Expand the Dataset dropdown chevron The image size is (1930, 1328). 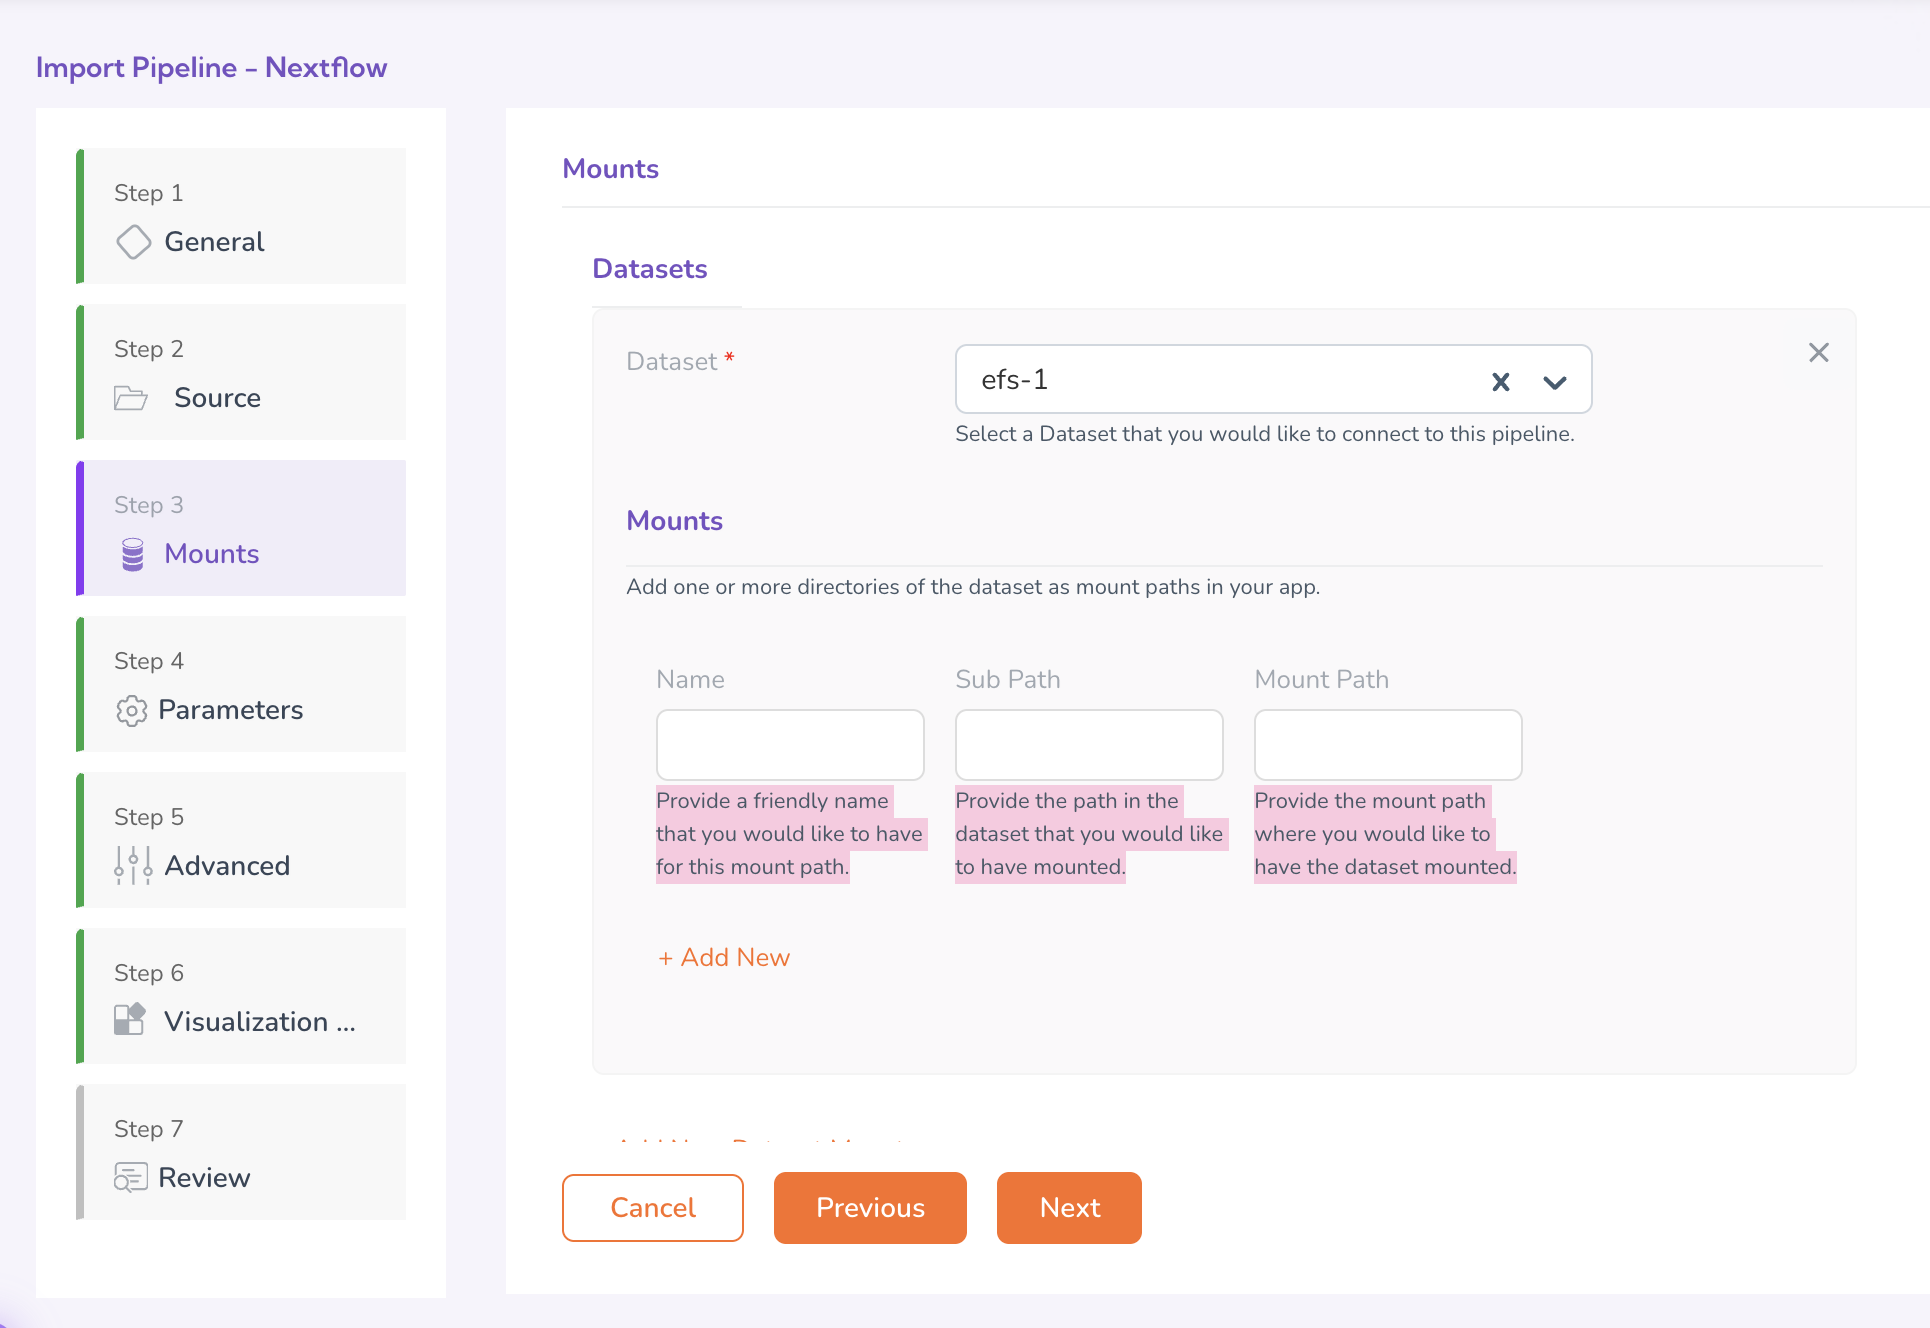1554,381
